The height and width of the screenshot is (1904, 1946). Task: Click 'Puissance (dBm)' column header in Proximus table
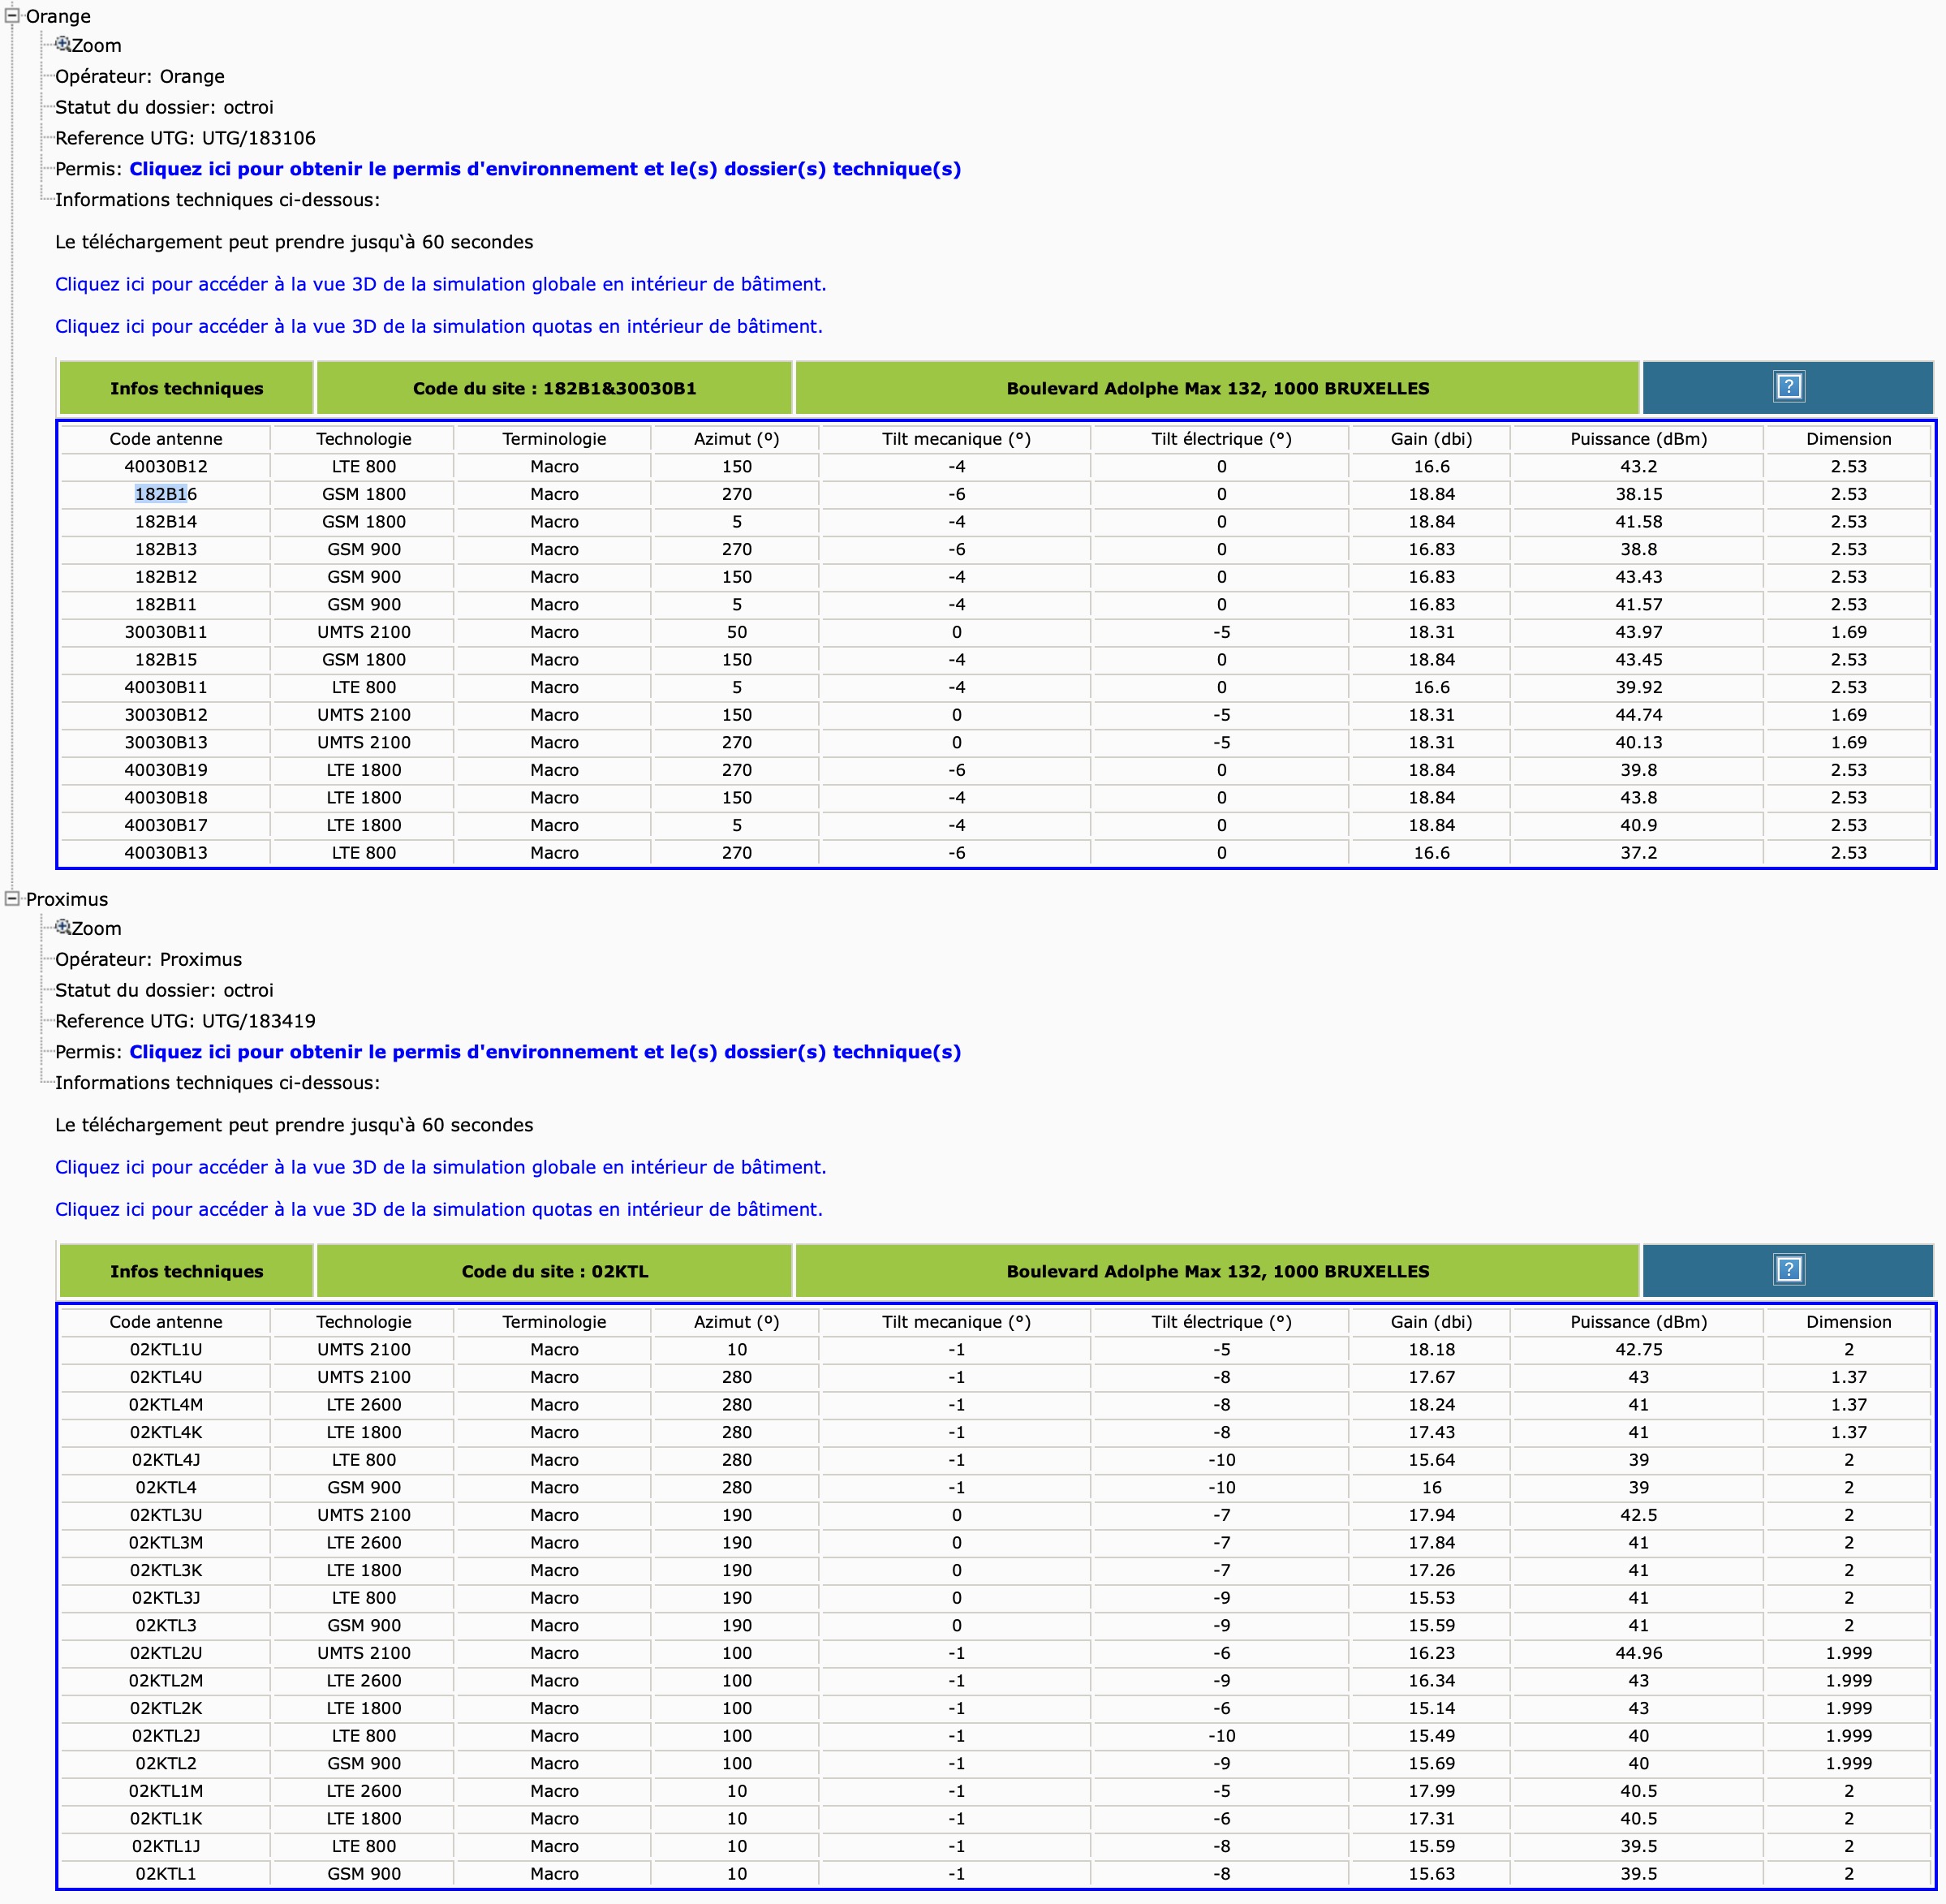(x=1638, y=1322)
